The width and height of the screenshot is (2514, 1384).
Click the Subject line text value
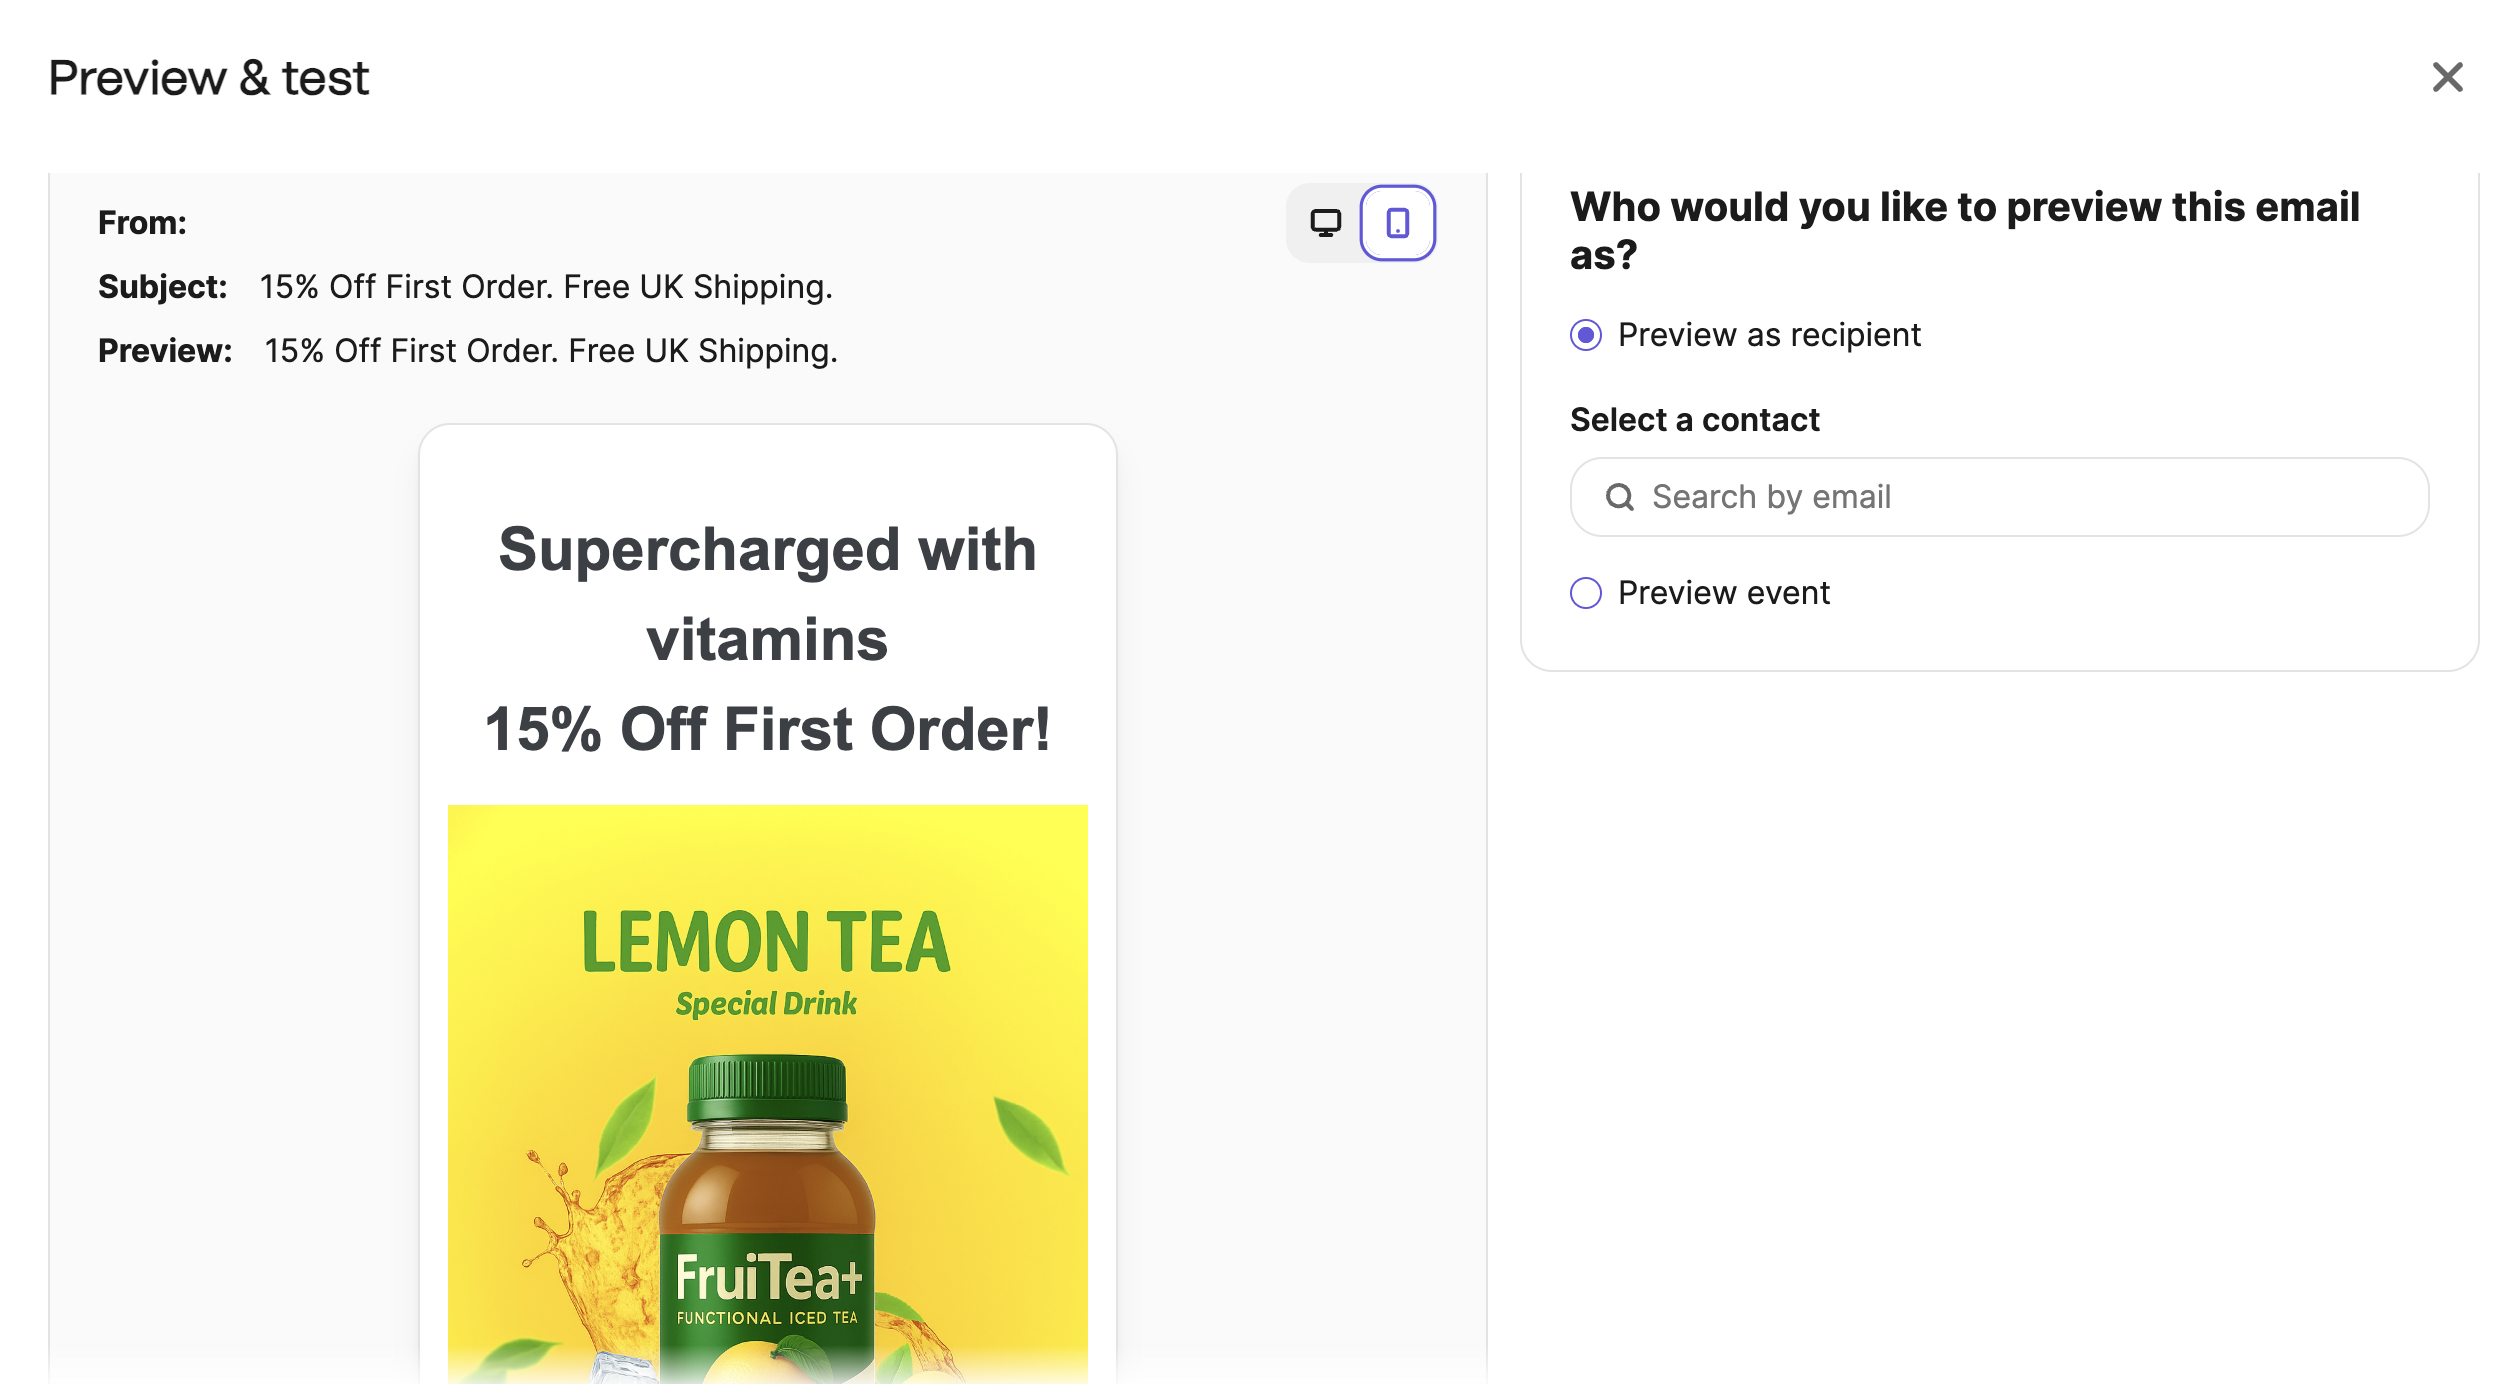(x=546, y=287)
